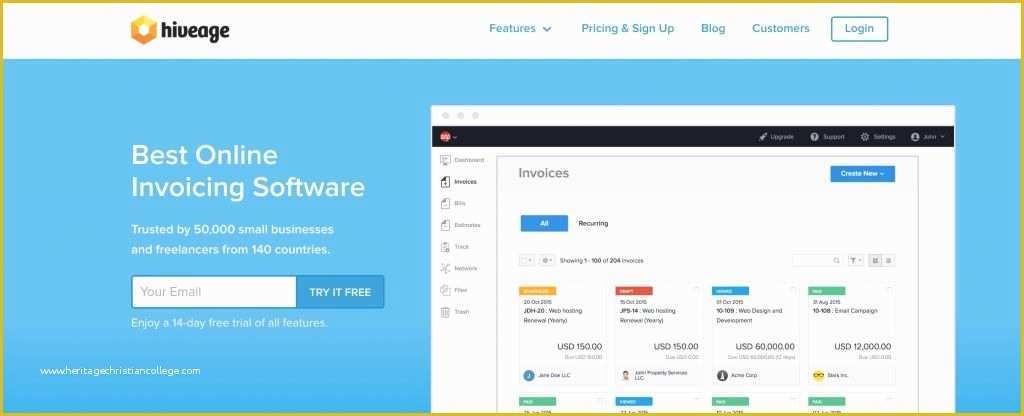Open invoice 10-109 Web Design and Development
Image resolution: width=1024 pixels, height=416 pixels.
pyautogui.click(x=749, y=315)
